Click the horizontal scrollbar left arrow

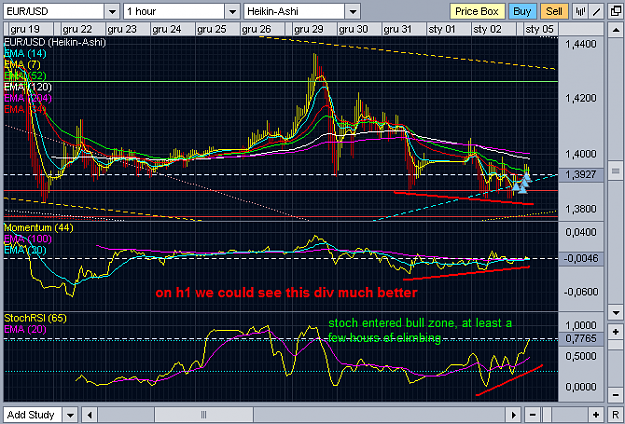tap(90, 414)
